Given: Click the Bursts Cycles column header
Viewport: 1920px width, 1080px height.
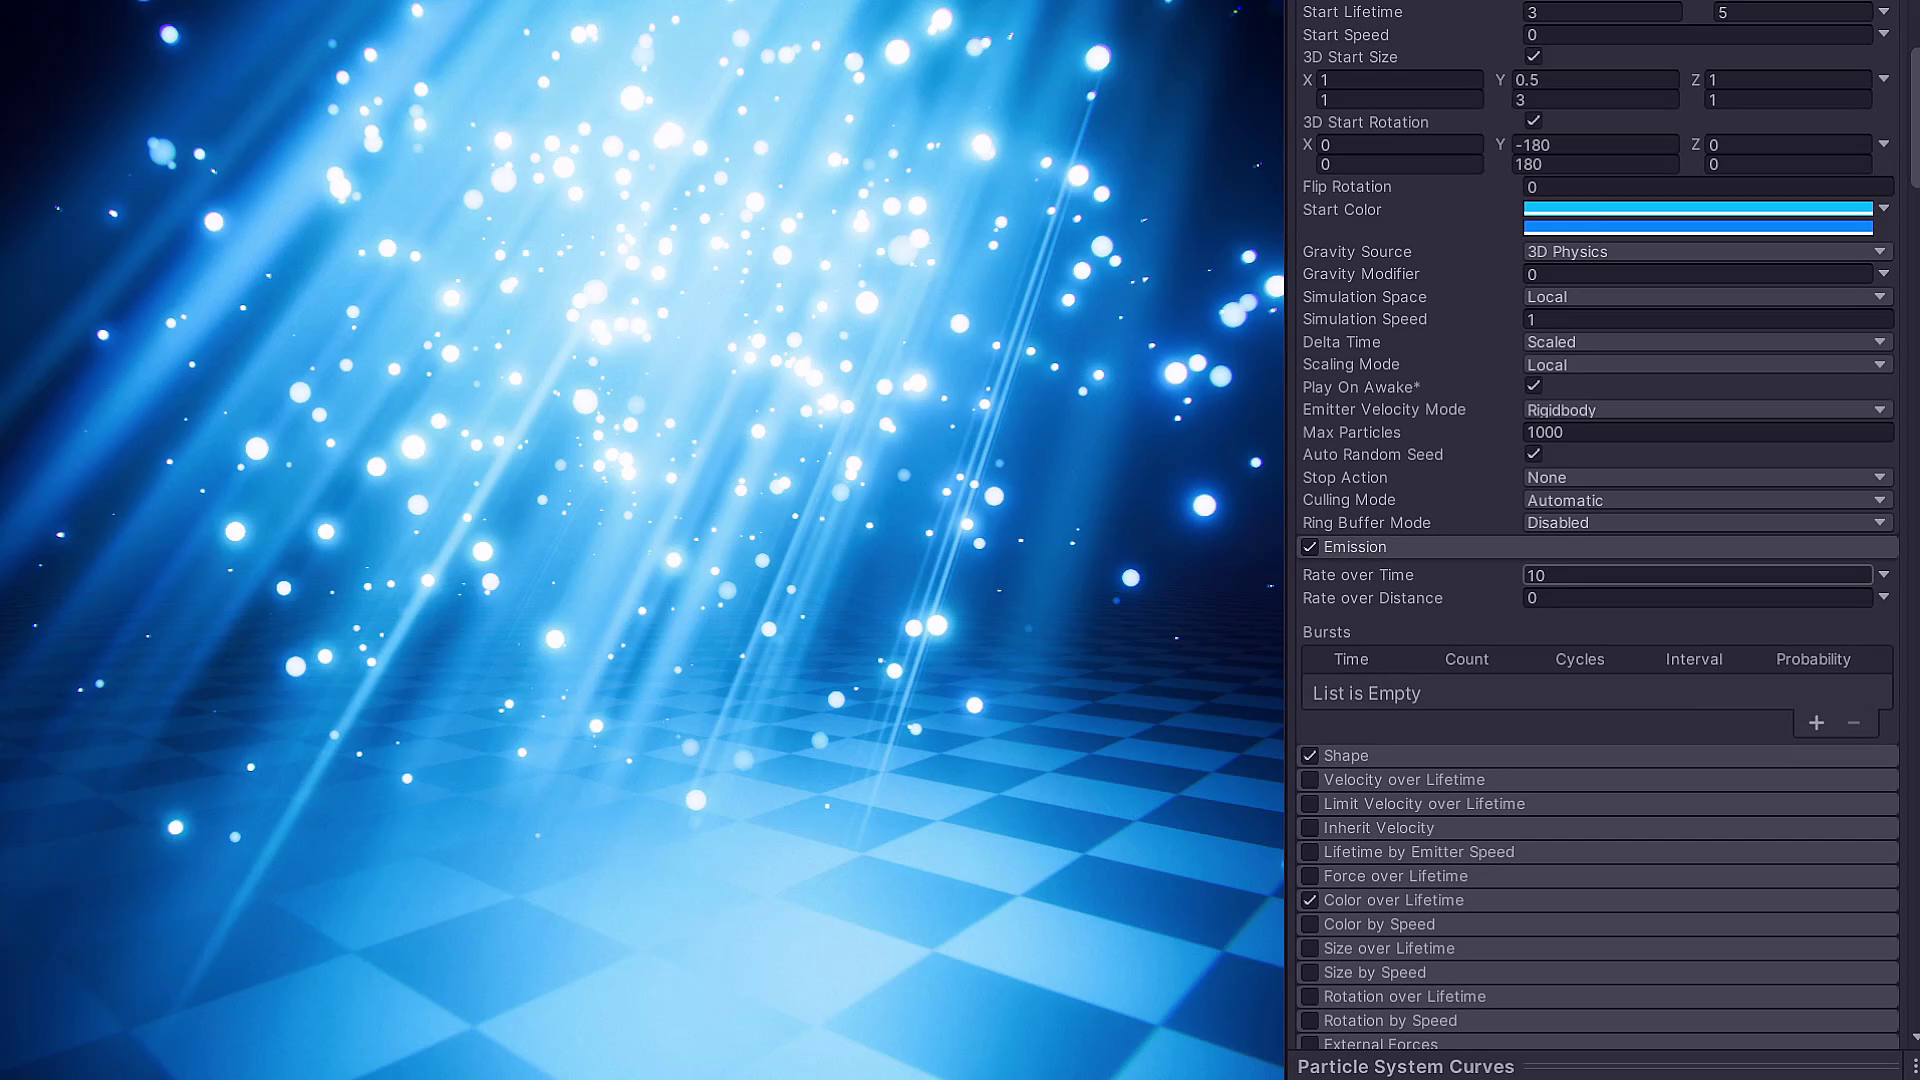Looking at the screenshot, I should (x=1579, y=659).
